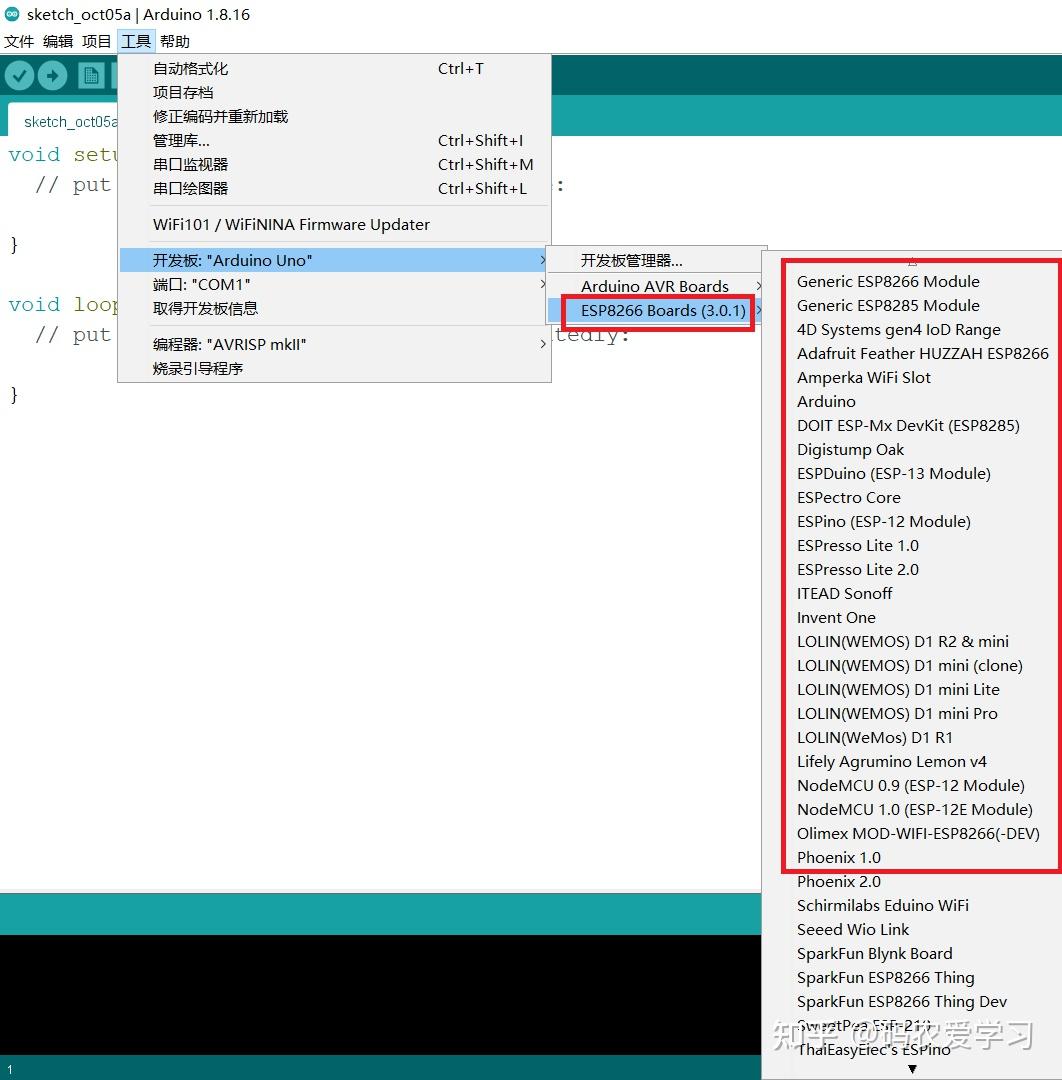
Task: Open the 文件 menu
Action: (19, 41)
